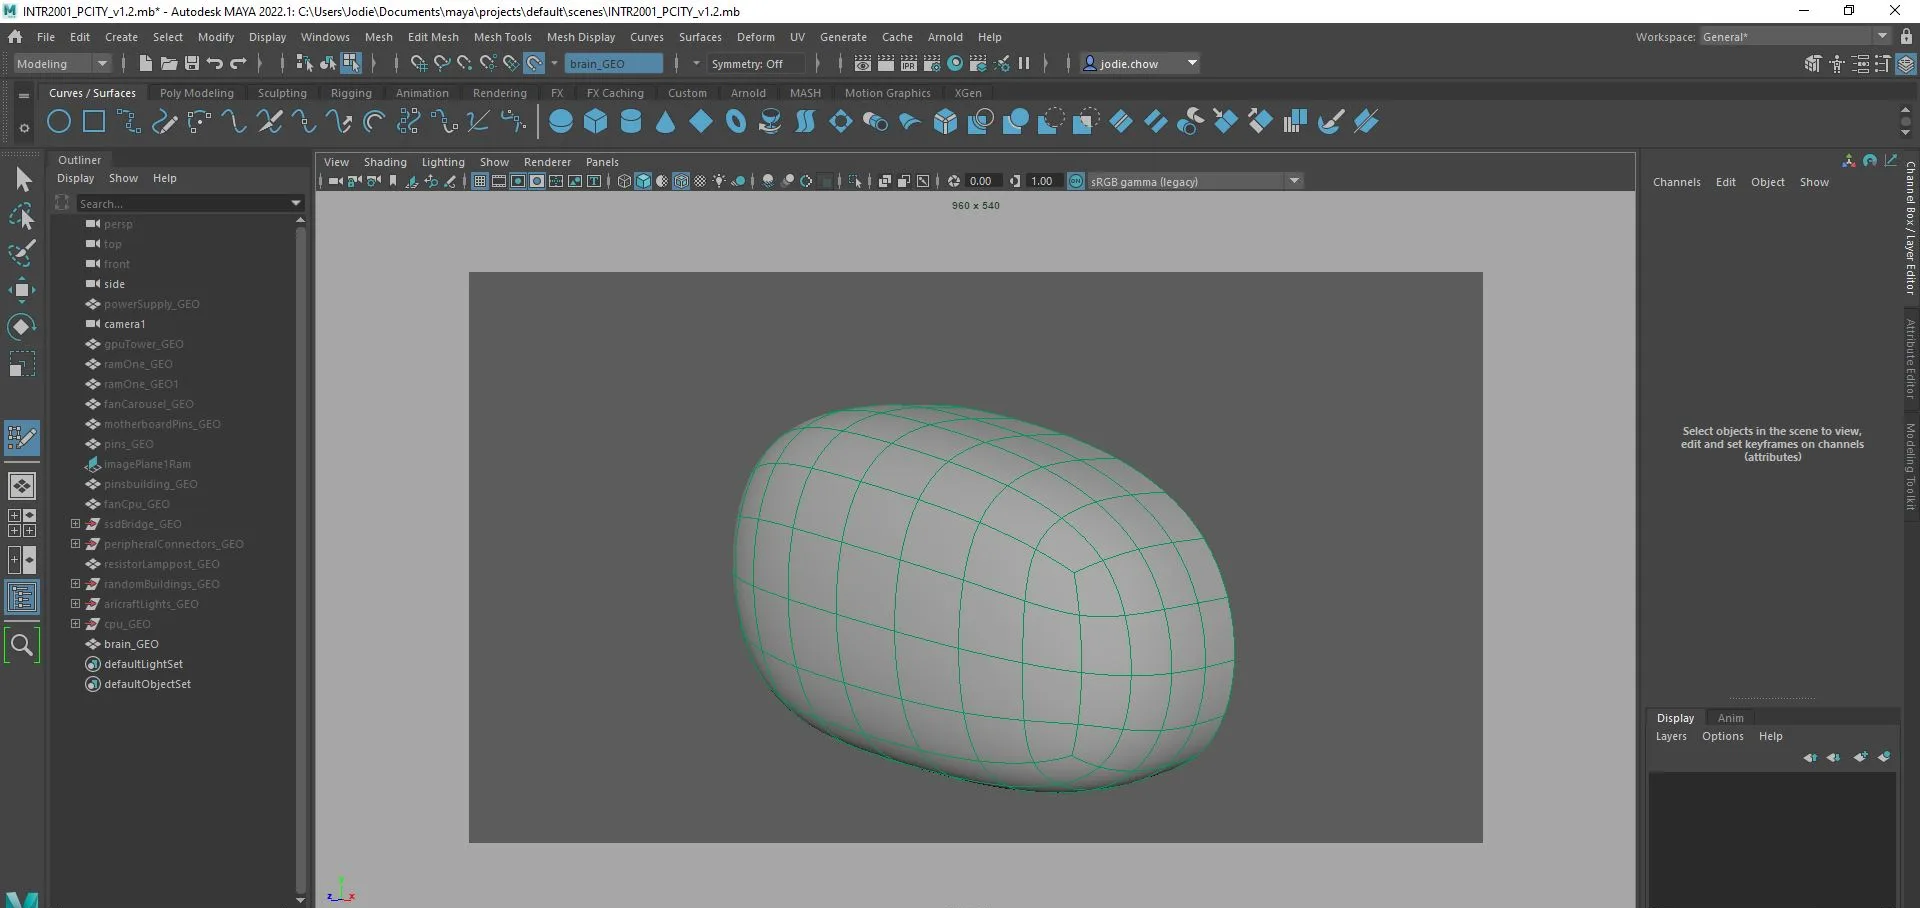
Task: Create a NURBS cube from the shelf
Action: (596, 122)
